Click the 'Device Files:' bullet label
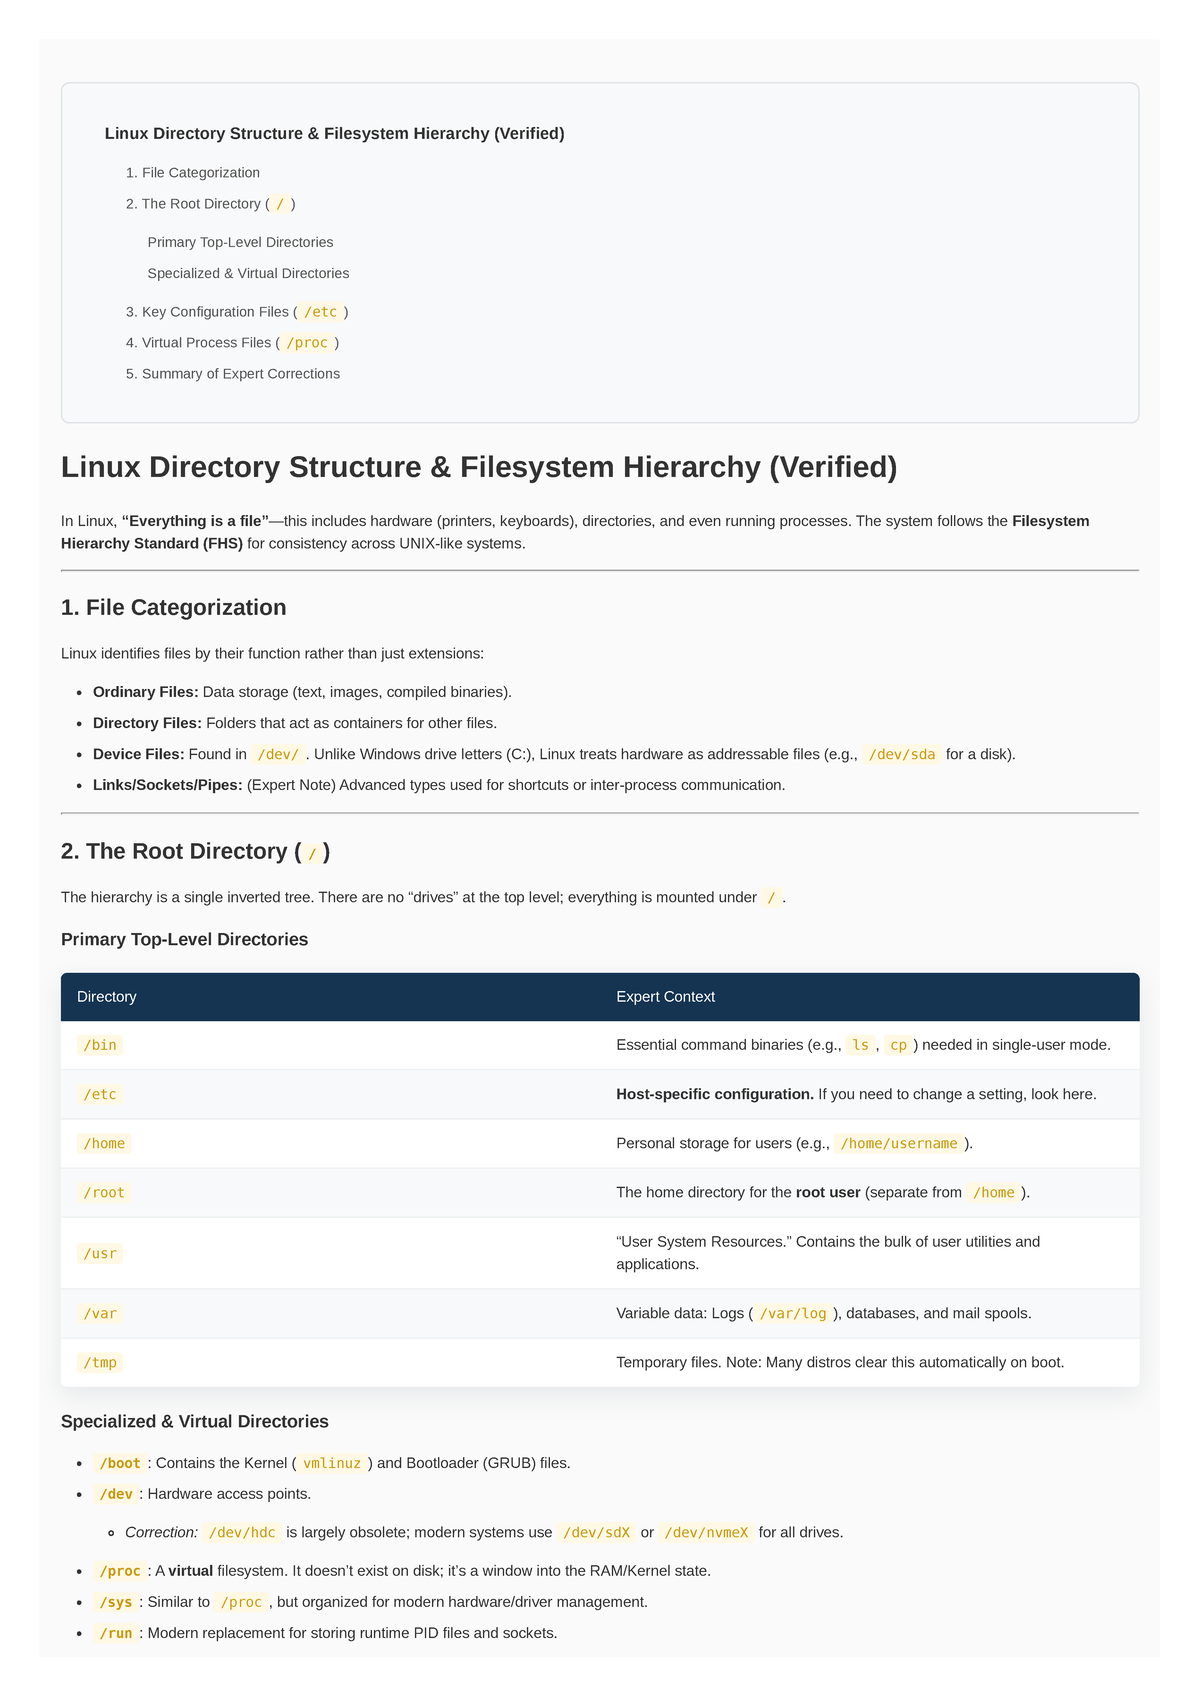This screenshot has height=1698, width=1200. click(139, 754)
